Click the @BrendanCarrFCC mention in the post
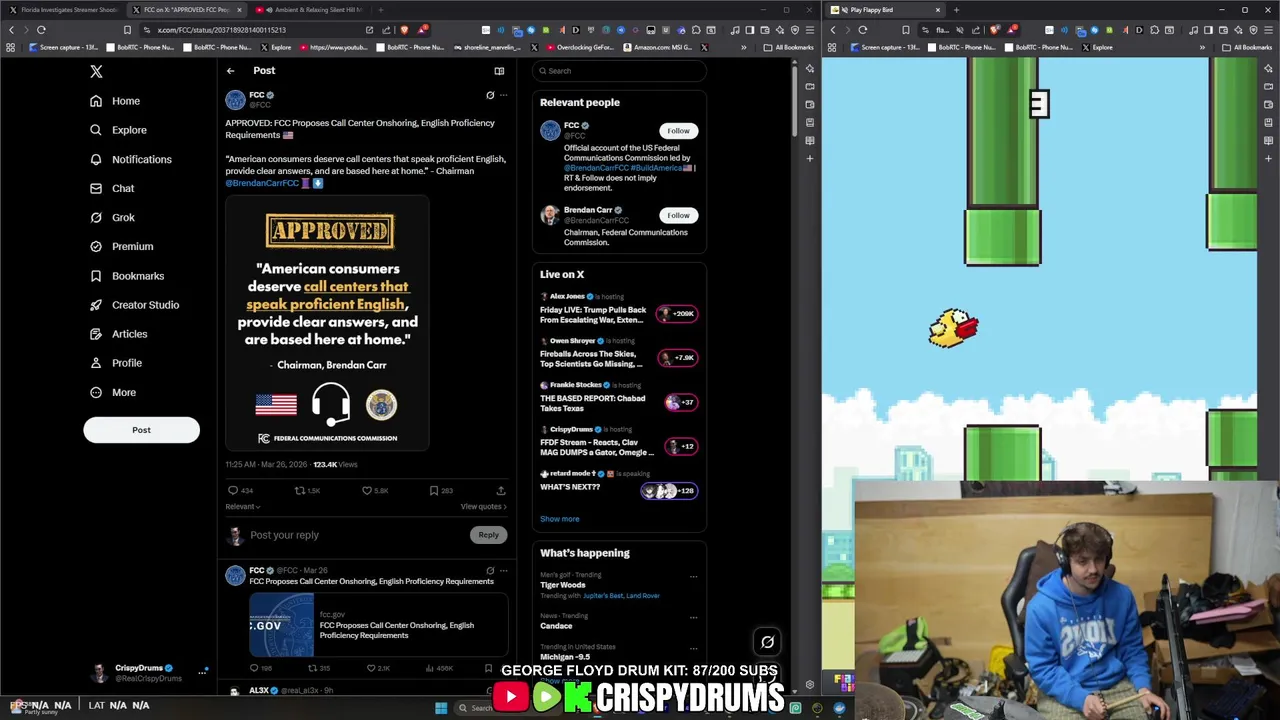This screenshot has width=1280, height=720. click(262, 183)
